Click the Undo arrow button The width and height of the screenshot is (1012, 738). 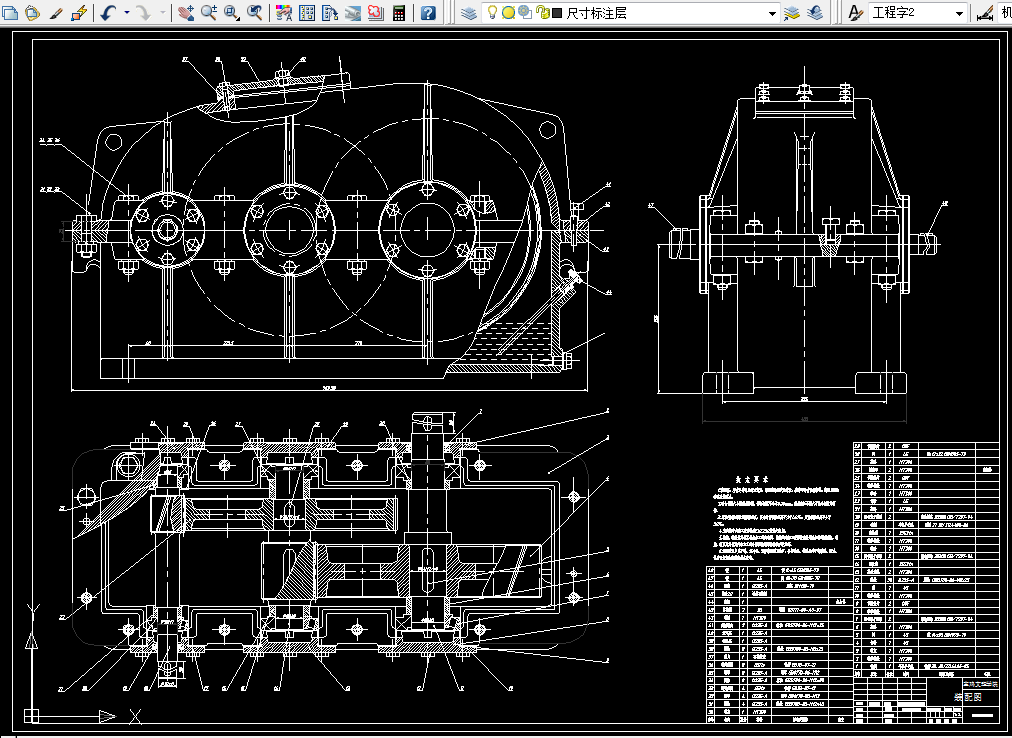(107, 13)
